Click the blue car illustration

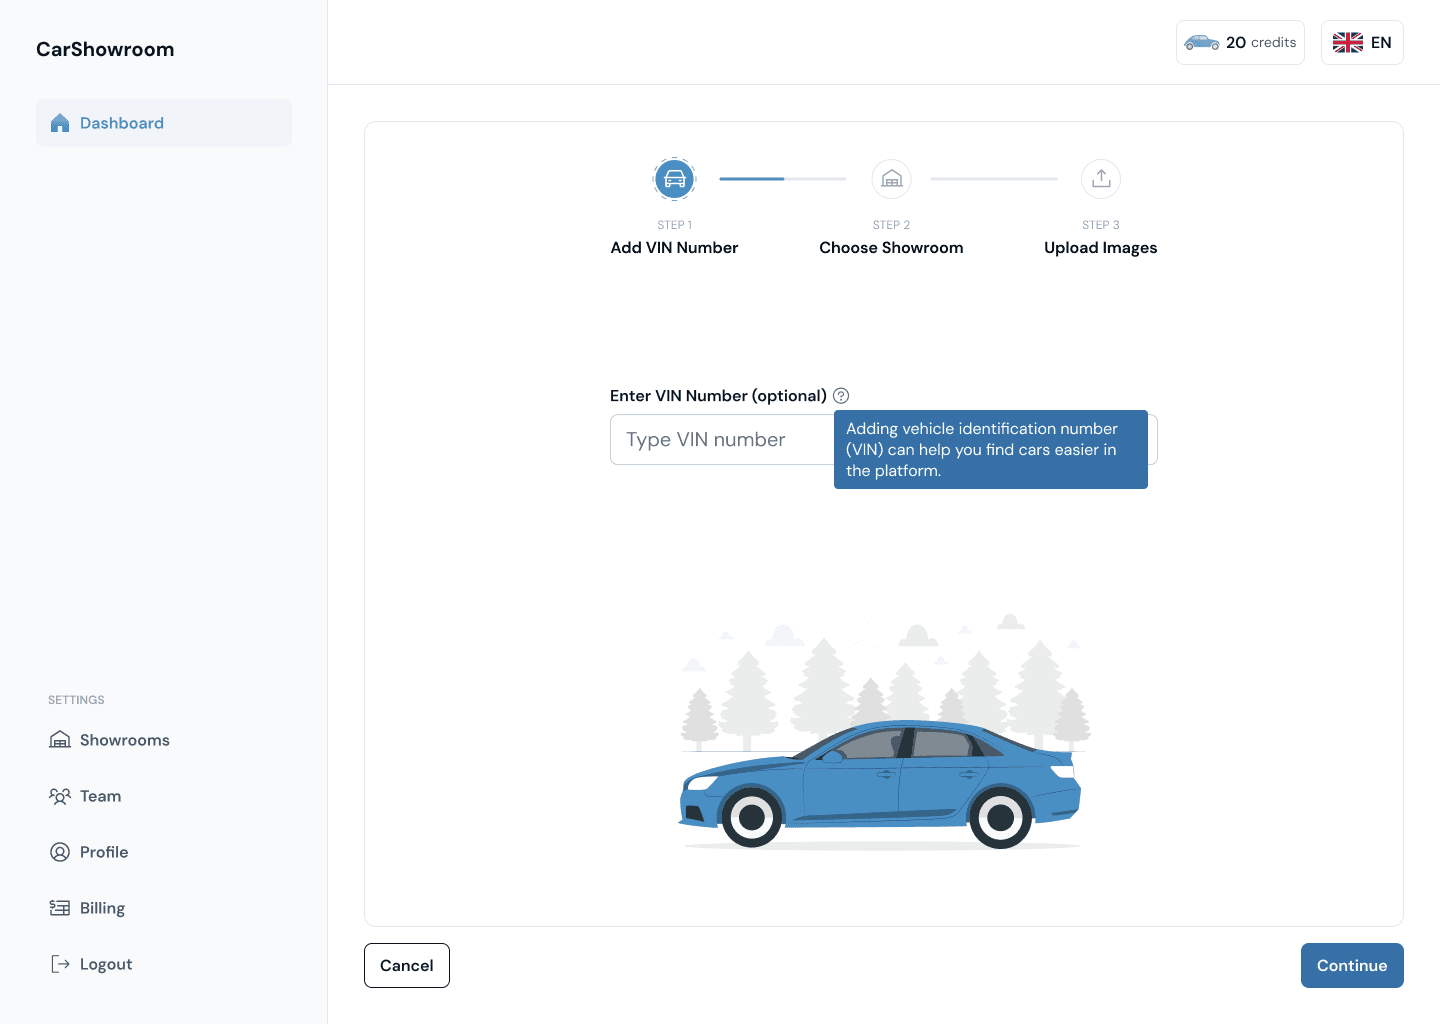tap(880, 785)
